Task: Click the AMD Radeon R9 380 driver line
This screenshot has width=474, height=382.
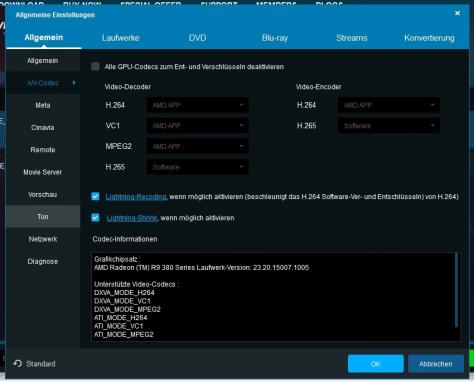Action: [201, 268]
